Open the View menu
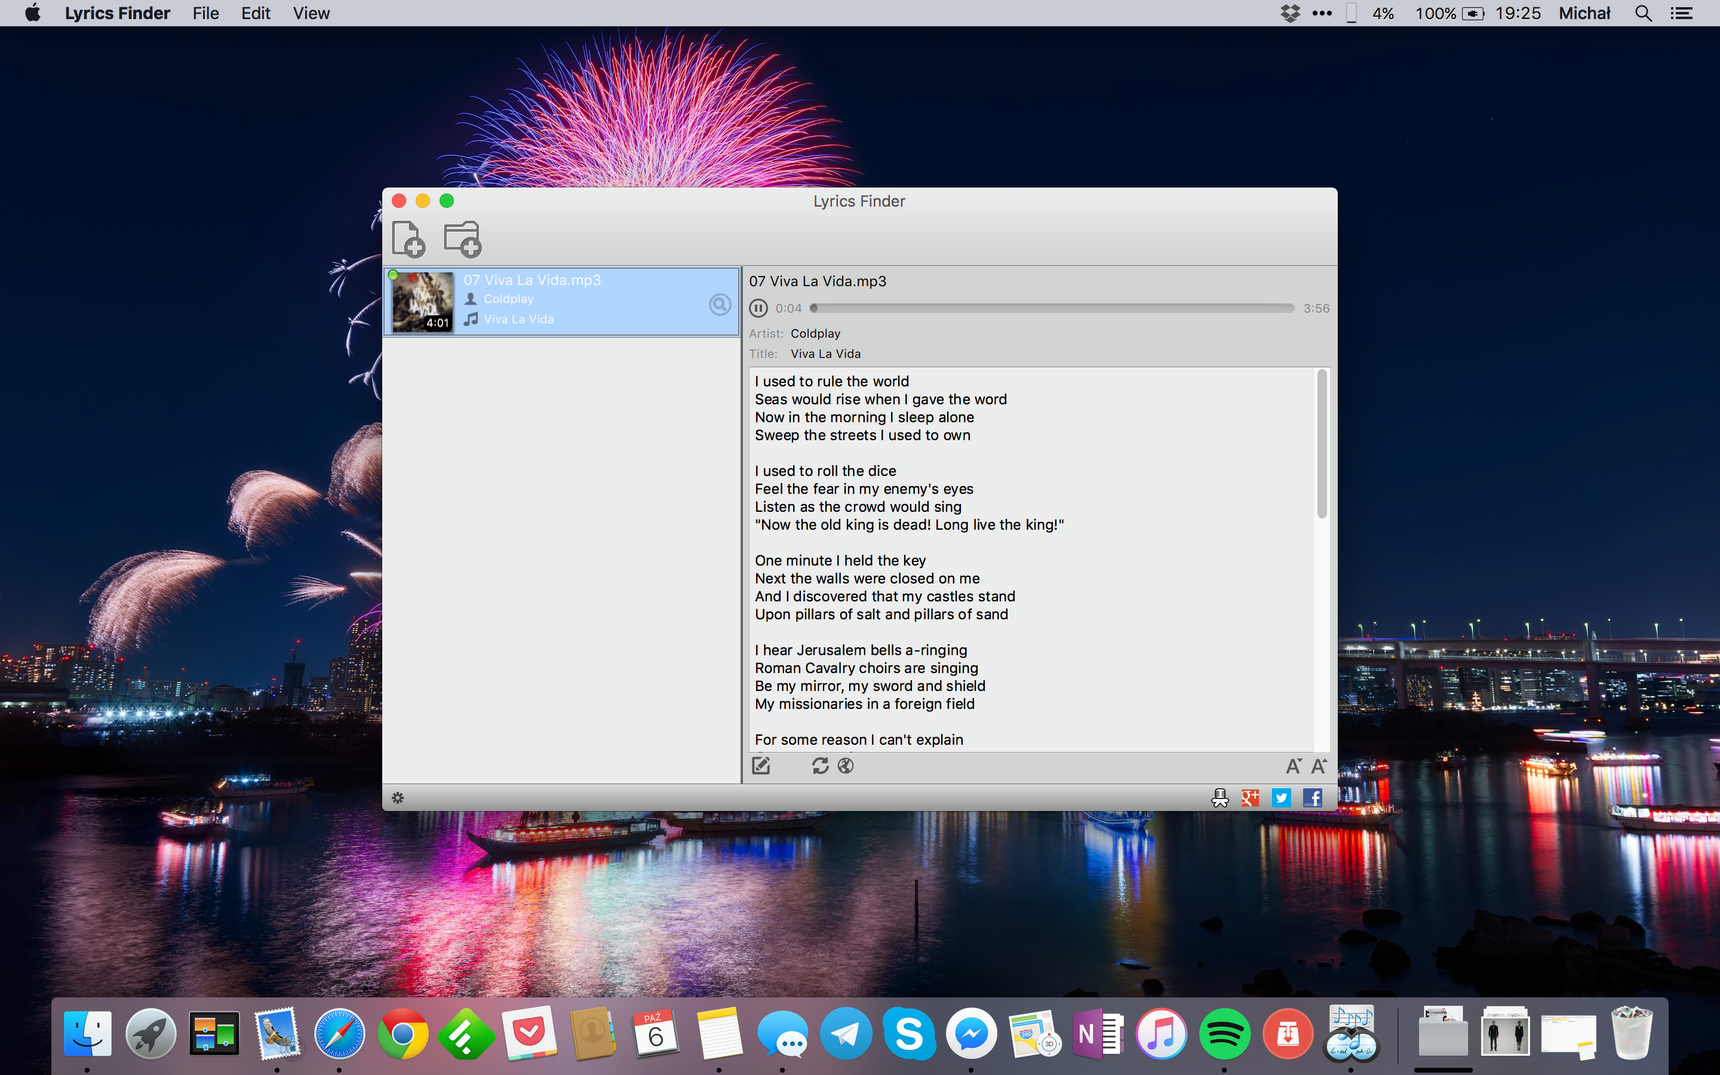Image resolution: width=1720 pixels, height=1075 pixels. coord(311,13)
